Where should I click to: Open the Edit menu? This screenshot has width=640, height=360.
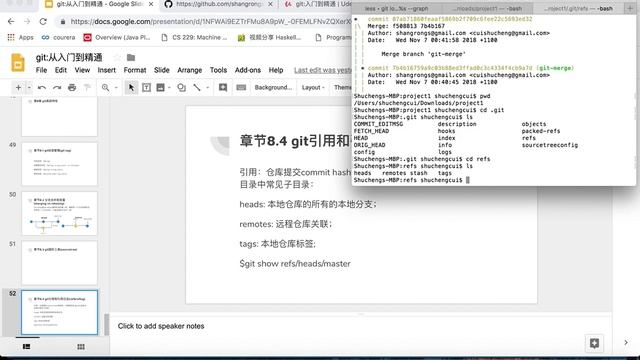click(61, 70)
